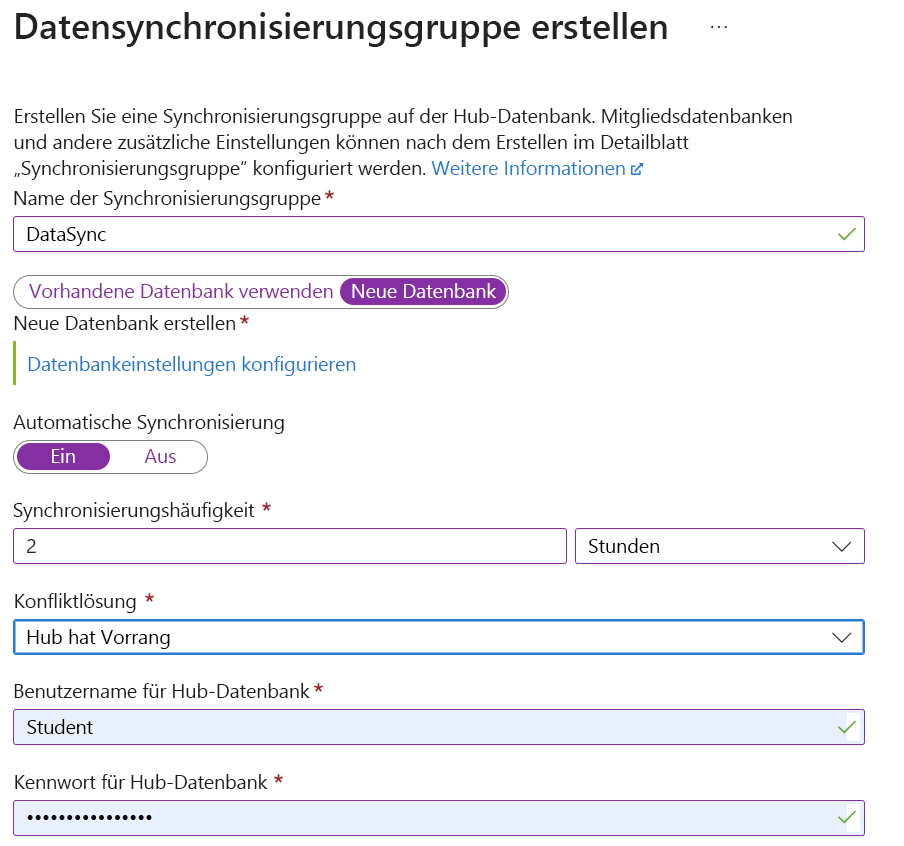The image size is (904, 846).
Task: Click the dropdown chevron on the Stunden selector
Action: coord(843,546)
